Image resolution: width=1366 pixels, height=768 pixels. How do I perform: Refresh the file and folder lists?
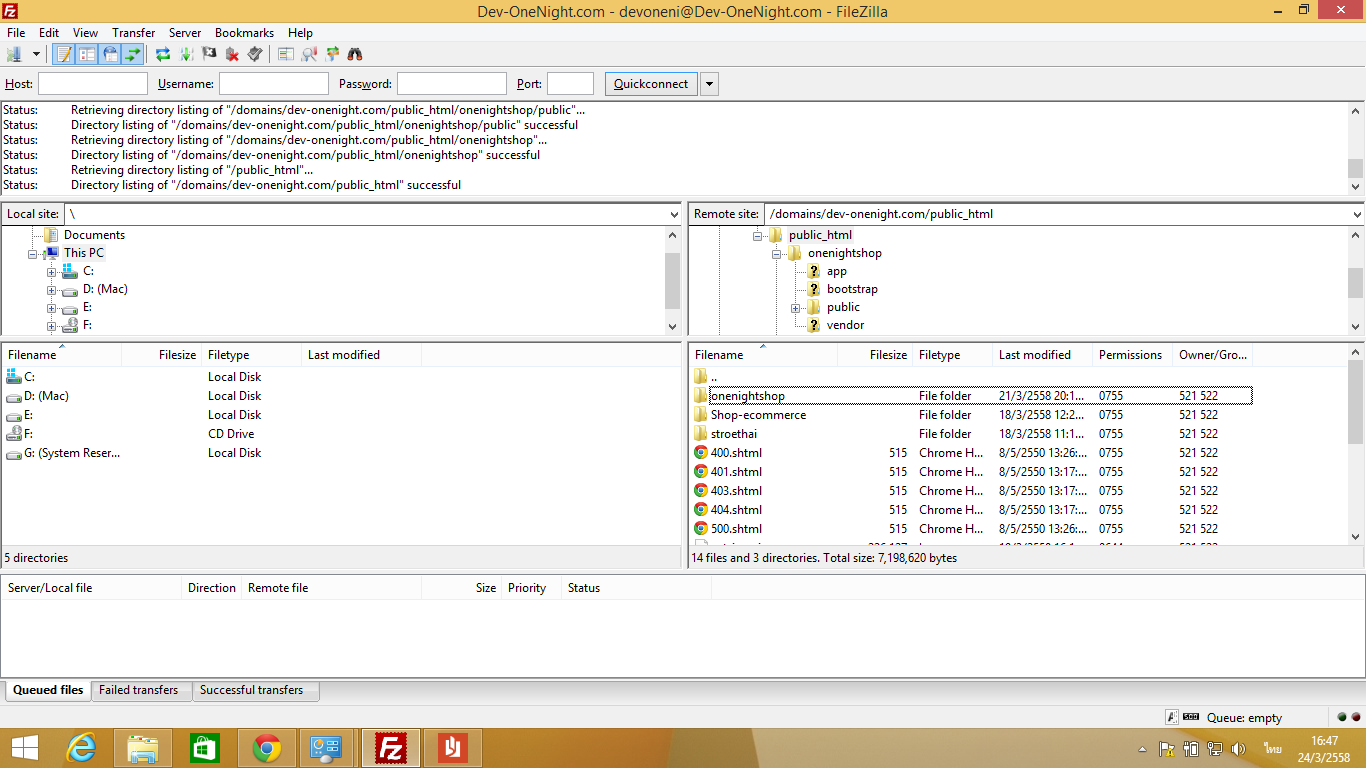tap(163, 54)
